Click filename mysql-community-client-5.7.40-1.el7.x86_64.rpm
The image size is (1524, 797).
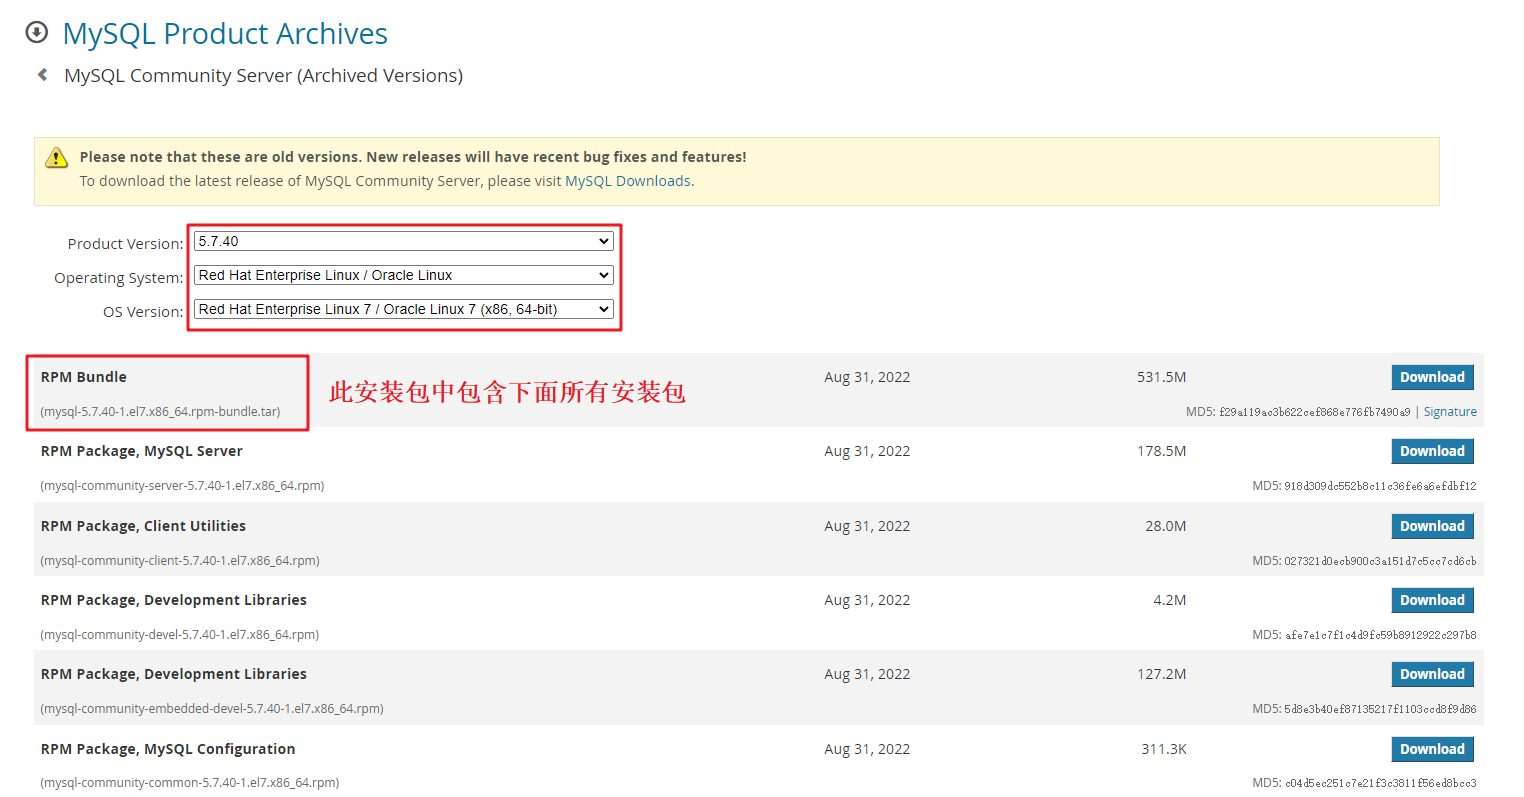pos(180,561)
